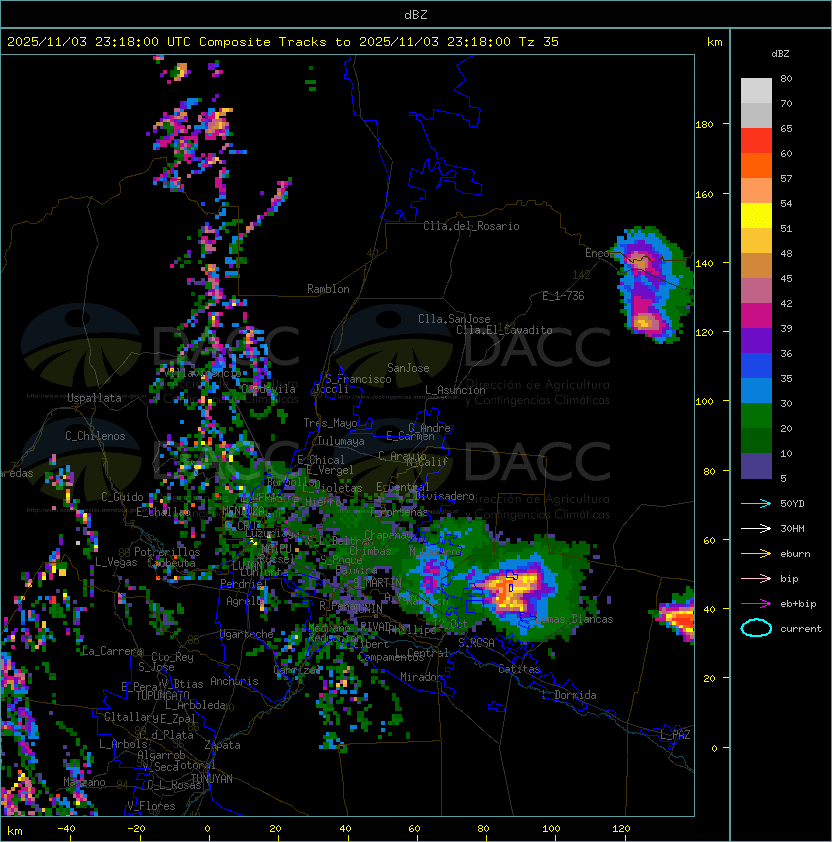Click the white 30HM arrow in legend

(756, 528)
